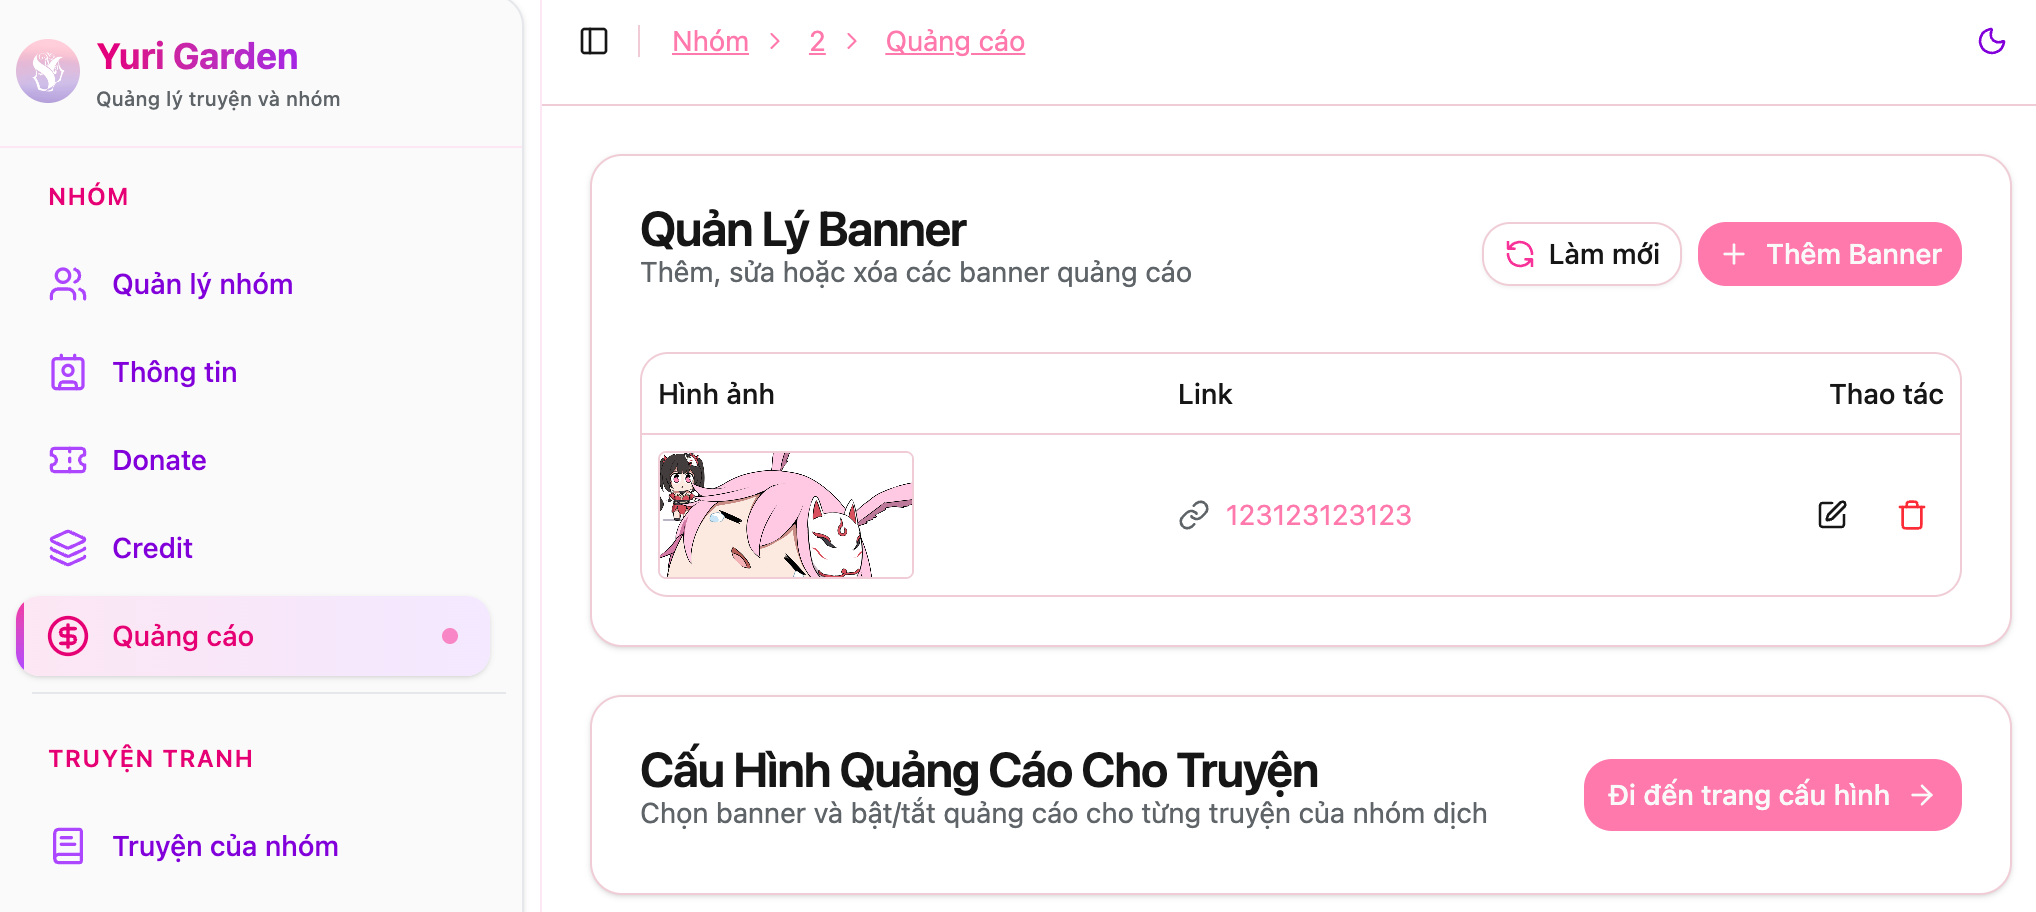The width and height of the screenshot is (2036, 912).
Task: Click the Nhóm breadcrumb link
Action: (x=710, y=41)
